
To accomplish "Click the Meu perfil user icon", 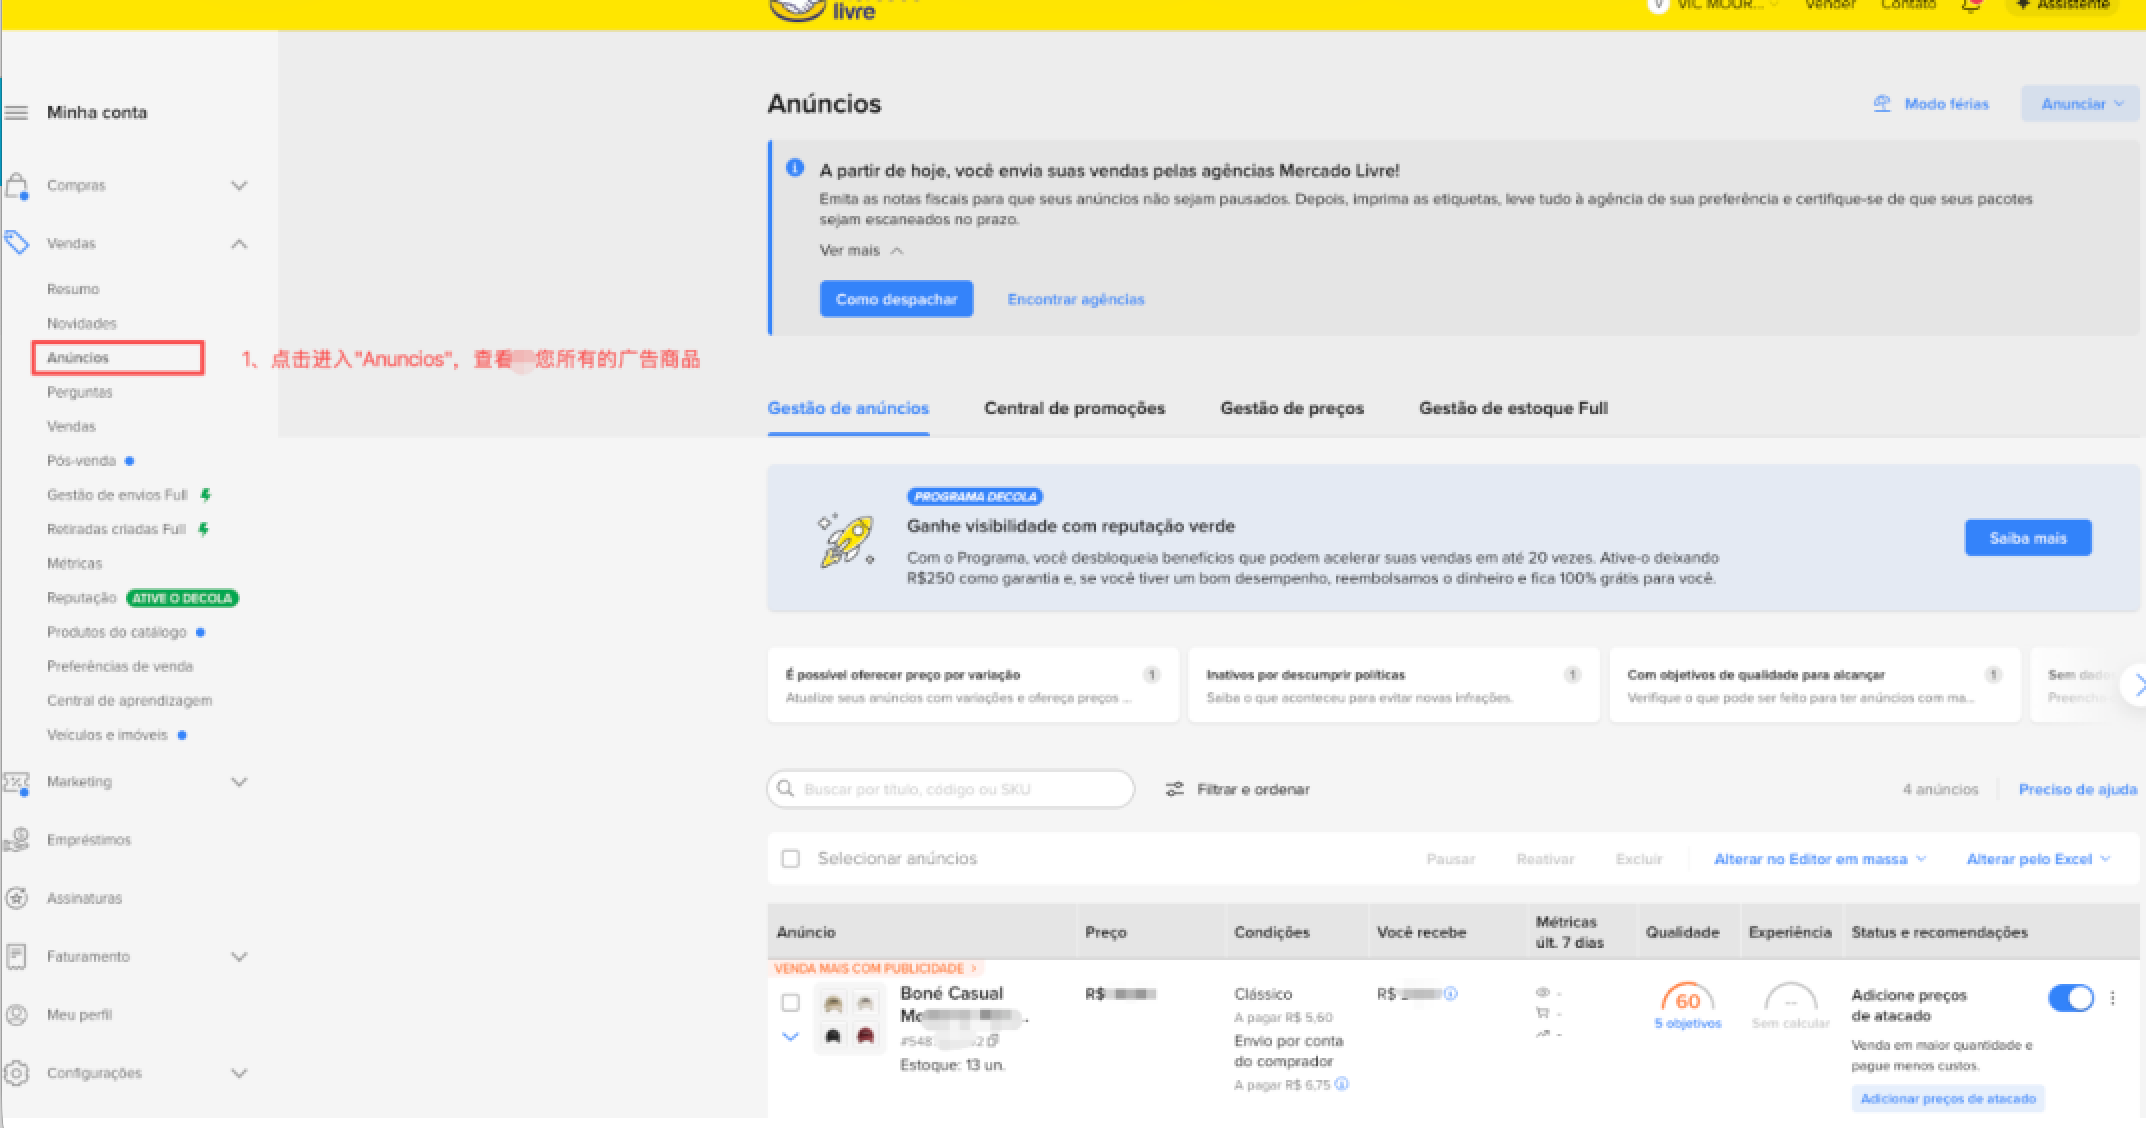I will [x=16, y=1014].
